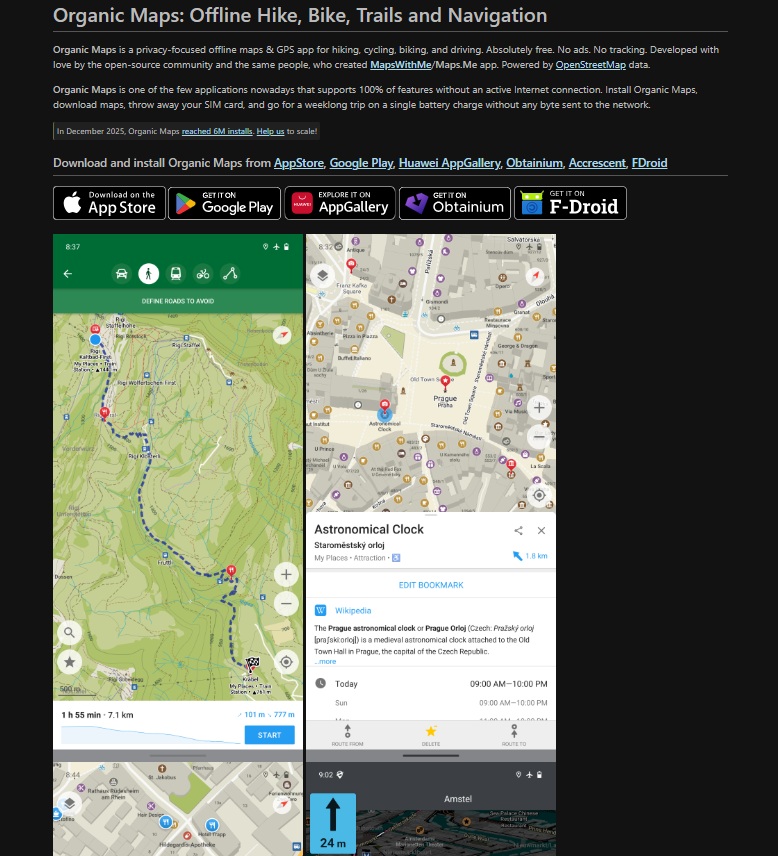
Task: Click the 'Route from' icon
Action: pos(347,735)
